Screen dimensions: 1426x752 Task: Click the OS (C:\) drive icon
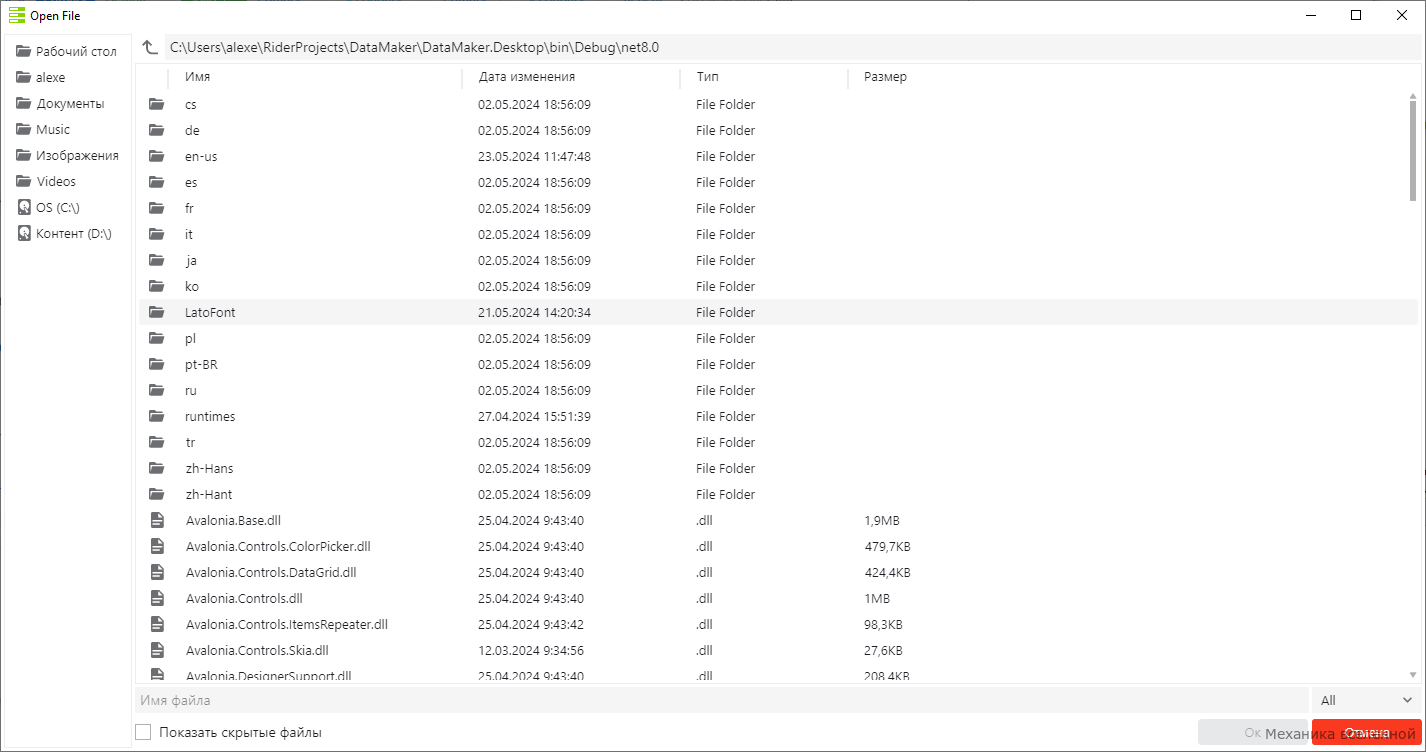pos(24,207)
